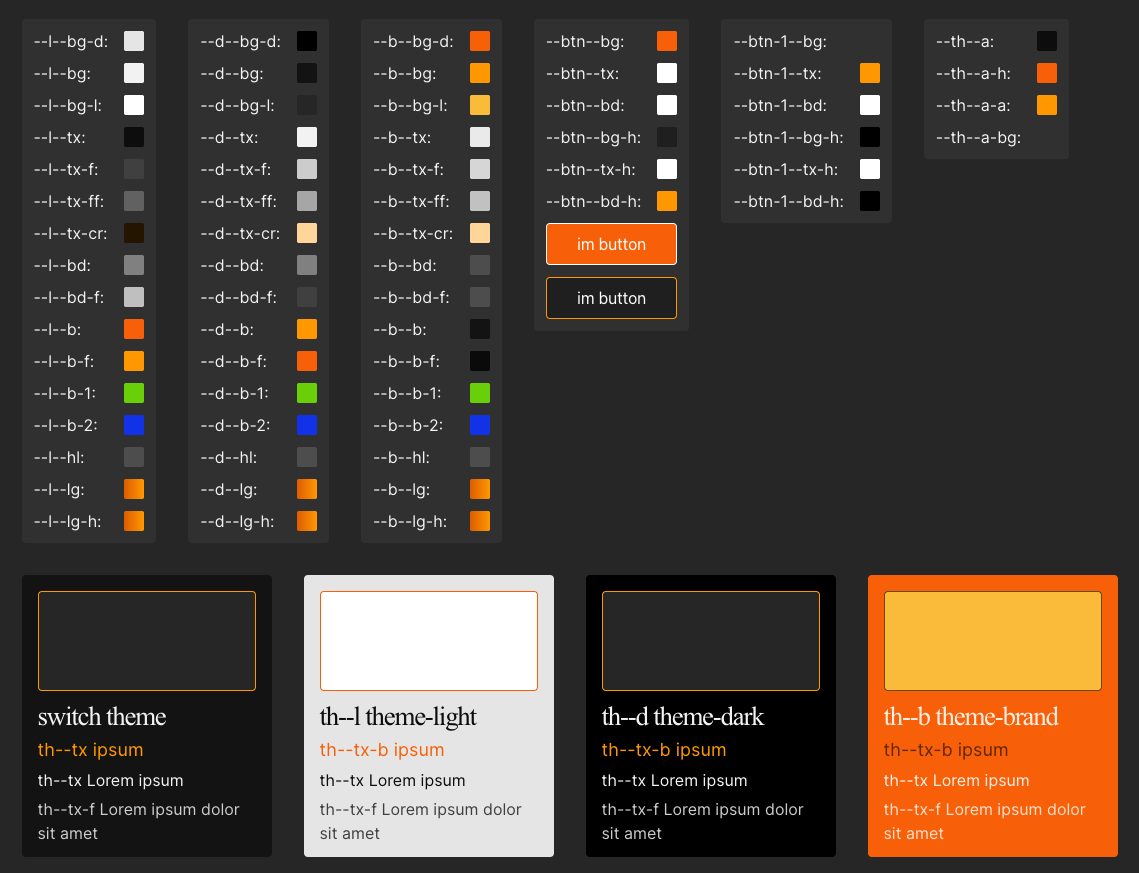The height and width of the screenshot is (873, 1139).
Task: Click the bordered box in switch theme card
Action: coord(146,640)
